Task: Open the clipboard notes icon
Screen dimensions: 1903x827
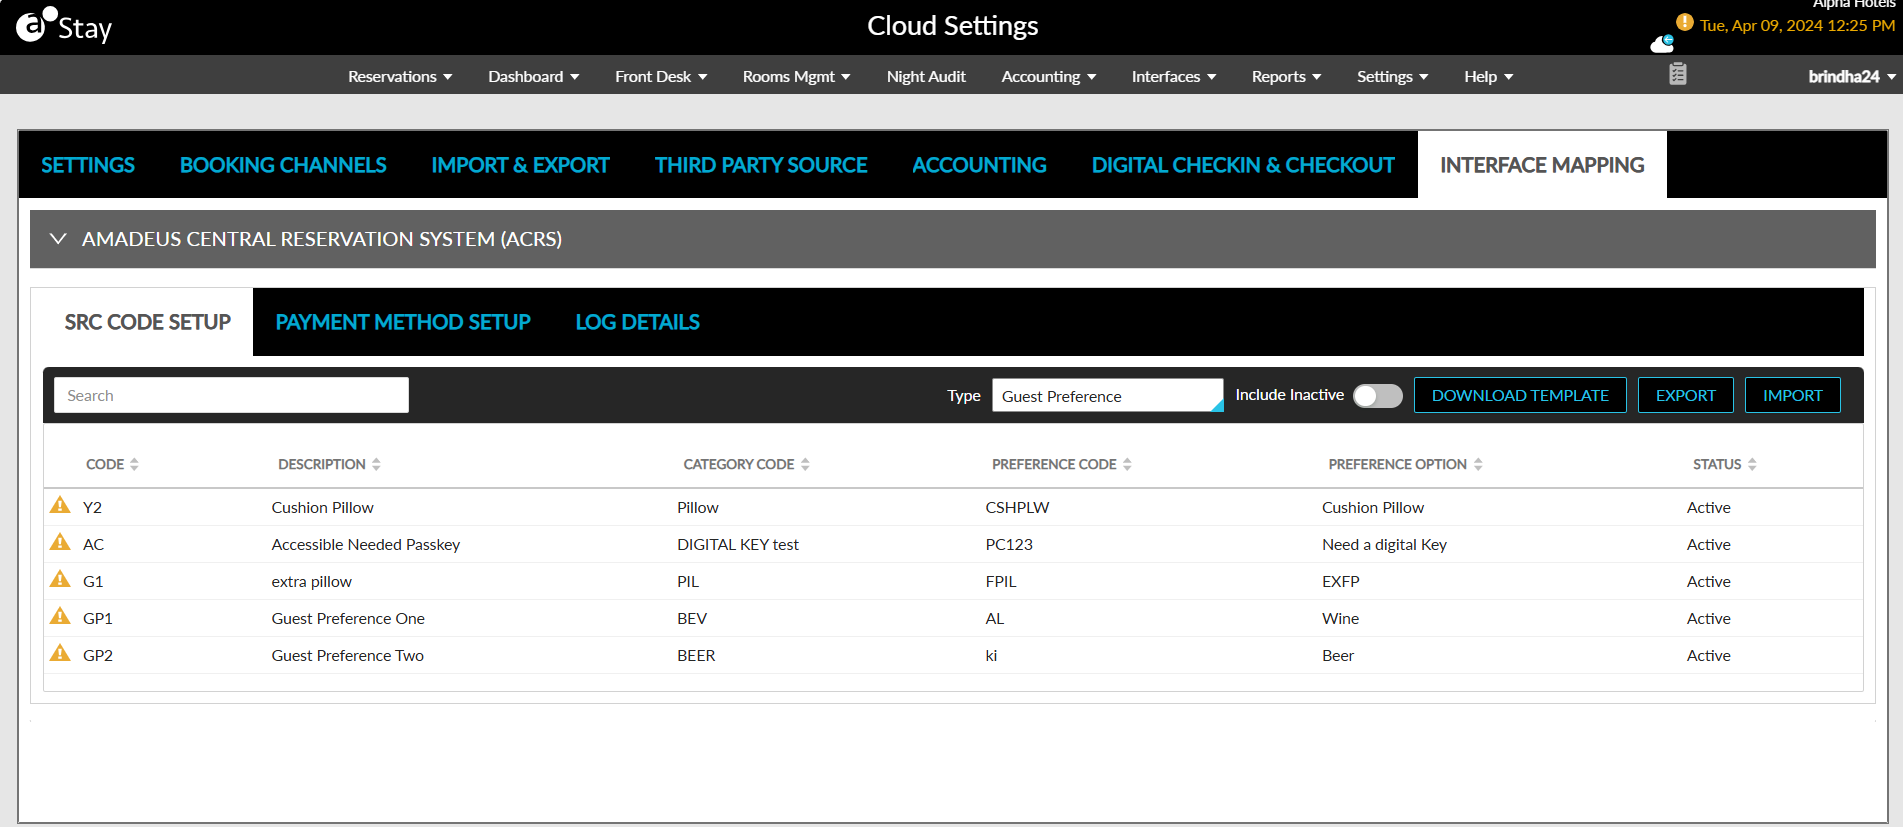Action: tap(1678, 74)
